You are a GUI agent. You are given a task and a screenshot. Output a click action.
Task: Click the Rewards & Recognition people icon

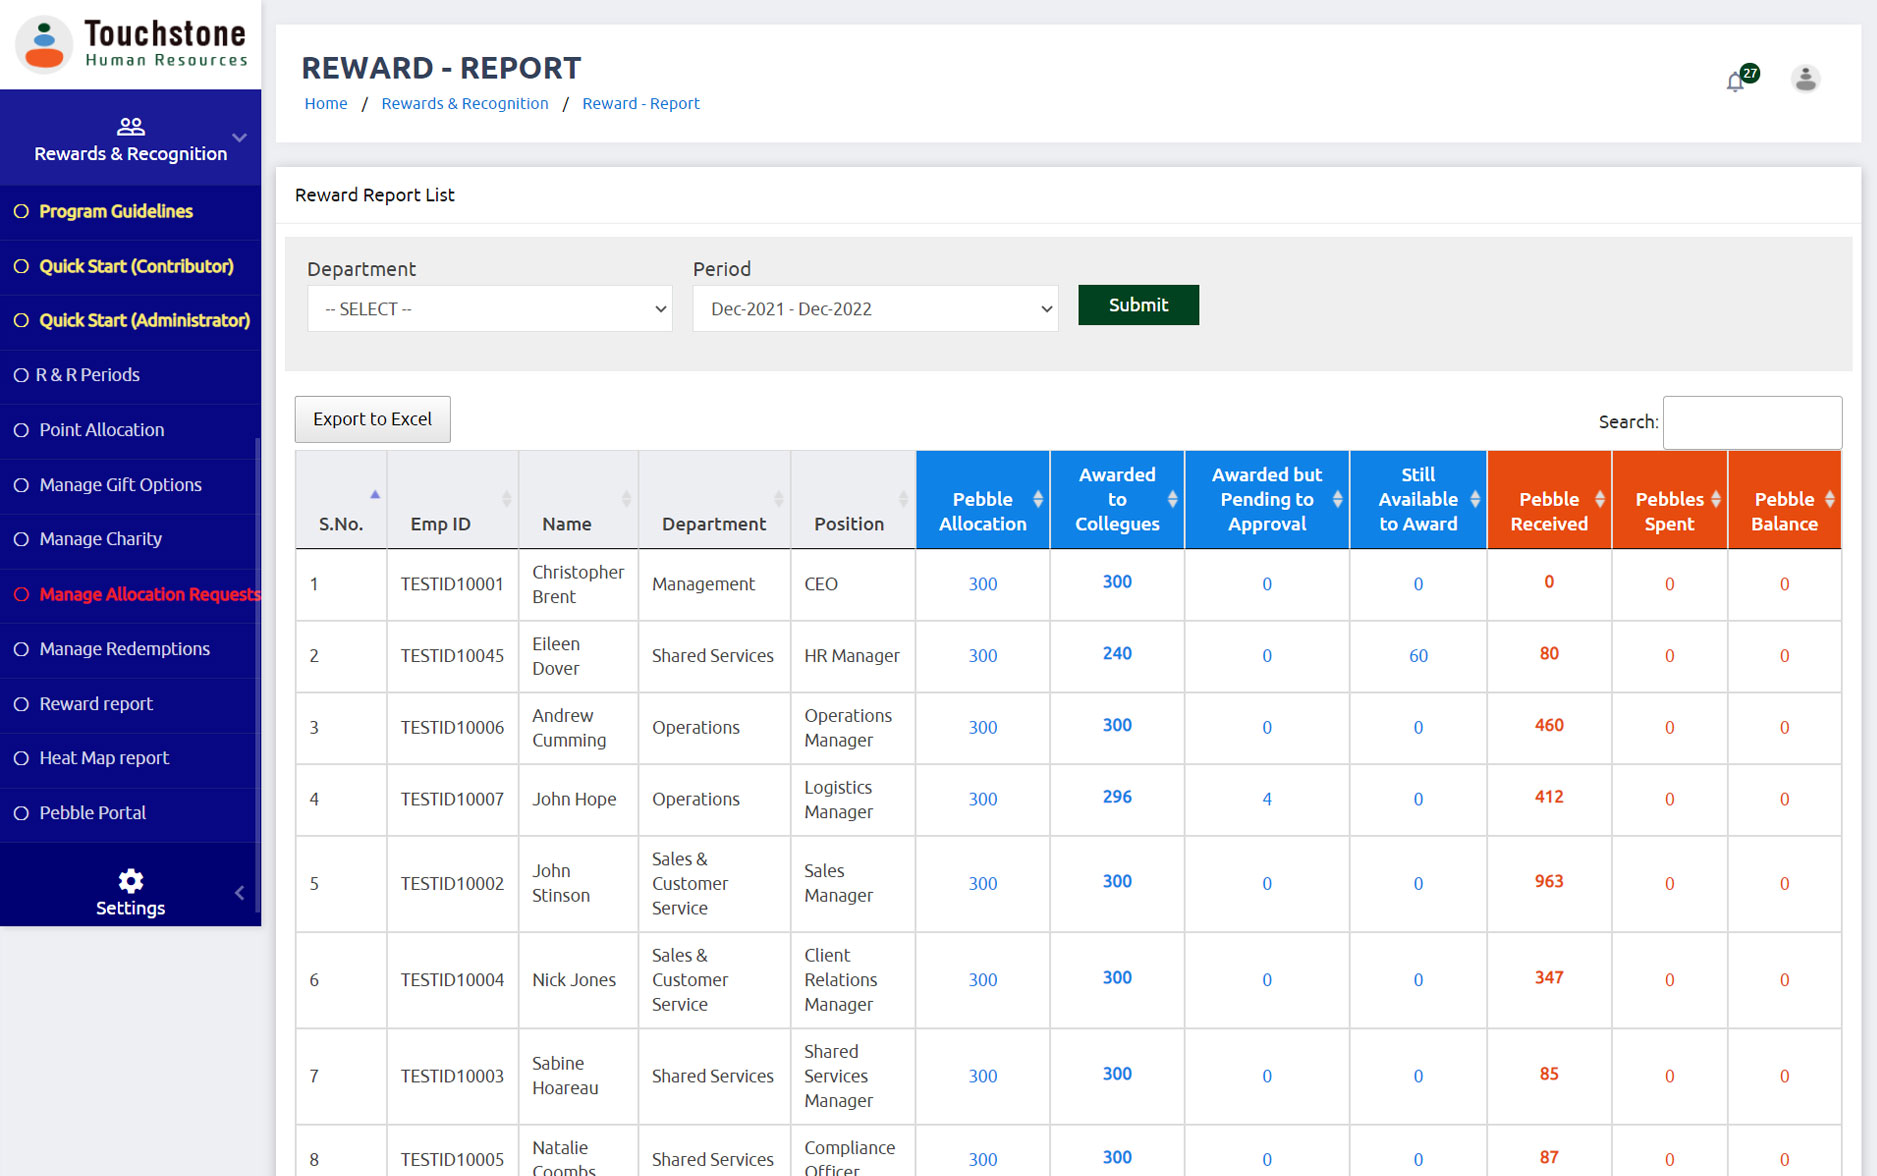pos(130,126)
